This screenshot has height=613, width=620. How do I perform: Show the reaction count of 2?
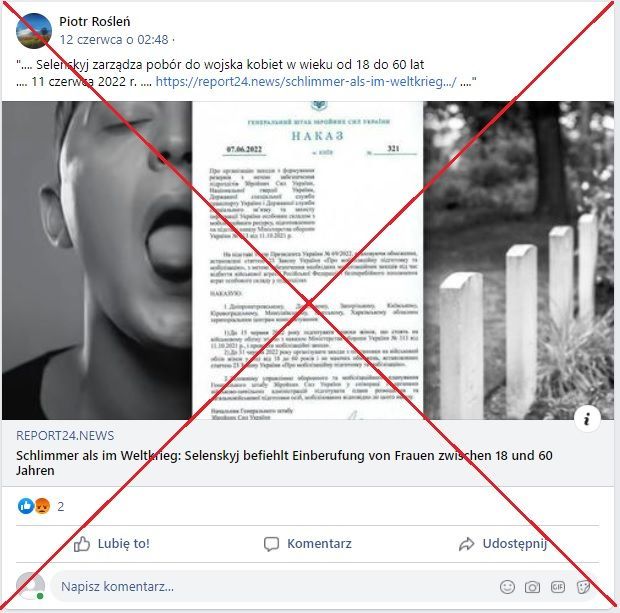tap(60, 506)
